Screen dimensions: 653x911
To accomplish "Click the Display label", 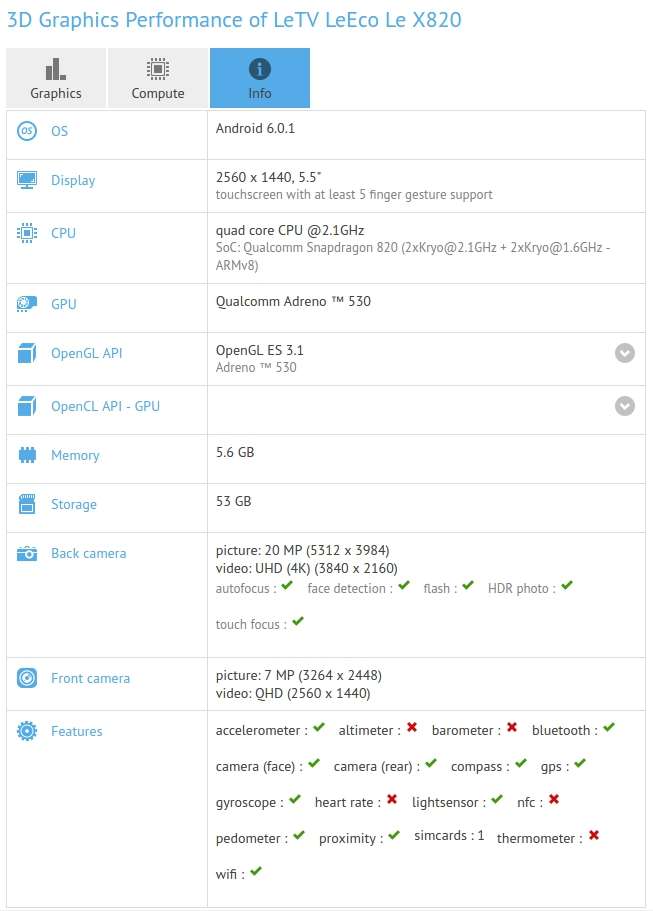I will click(x=73, y=181).
